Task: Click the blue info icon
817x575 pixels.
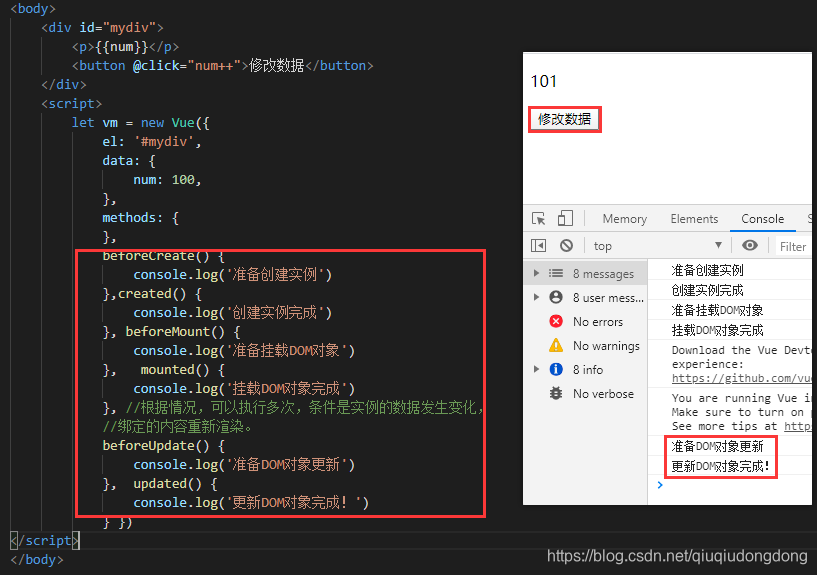Action: 556,369
